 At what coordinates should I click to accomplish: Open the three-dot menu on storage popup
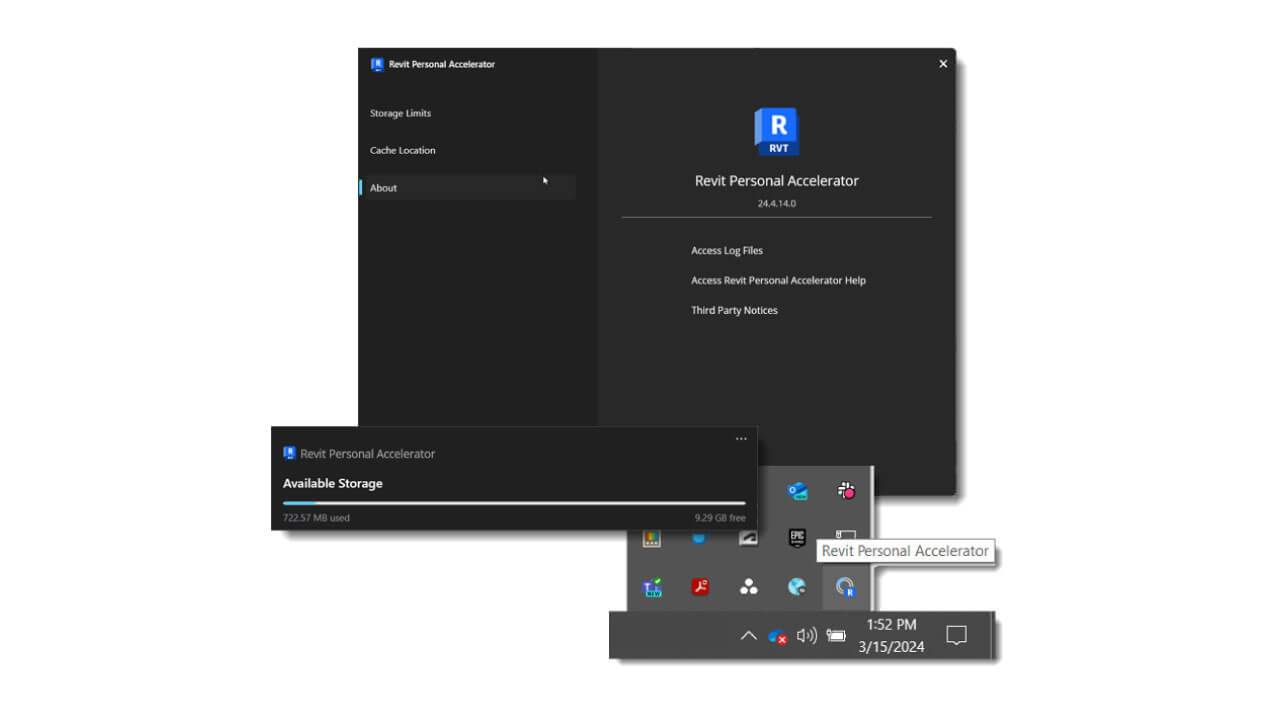[x=741, y=438]
